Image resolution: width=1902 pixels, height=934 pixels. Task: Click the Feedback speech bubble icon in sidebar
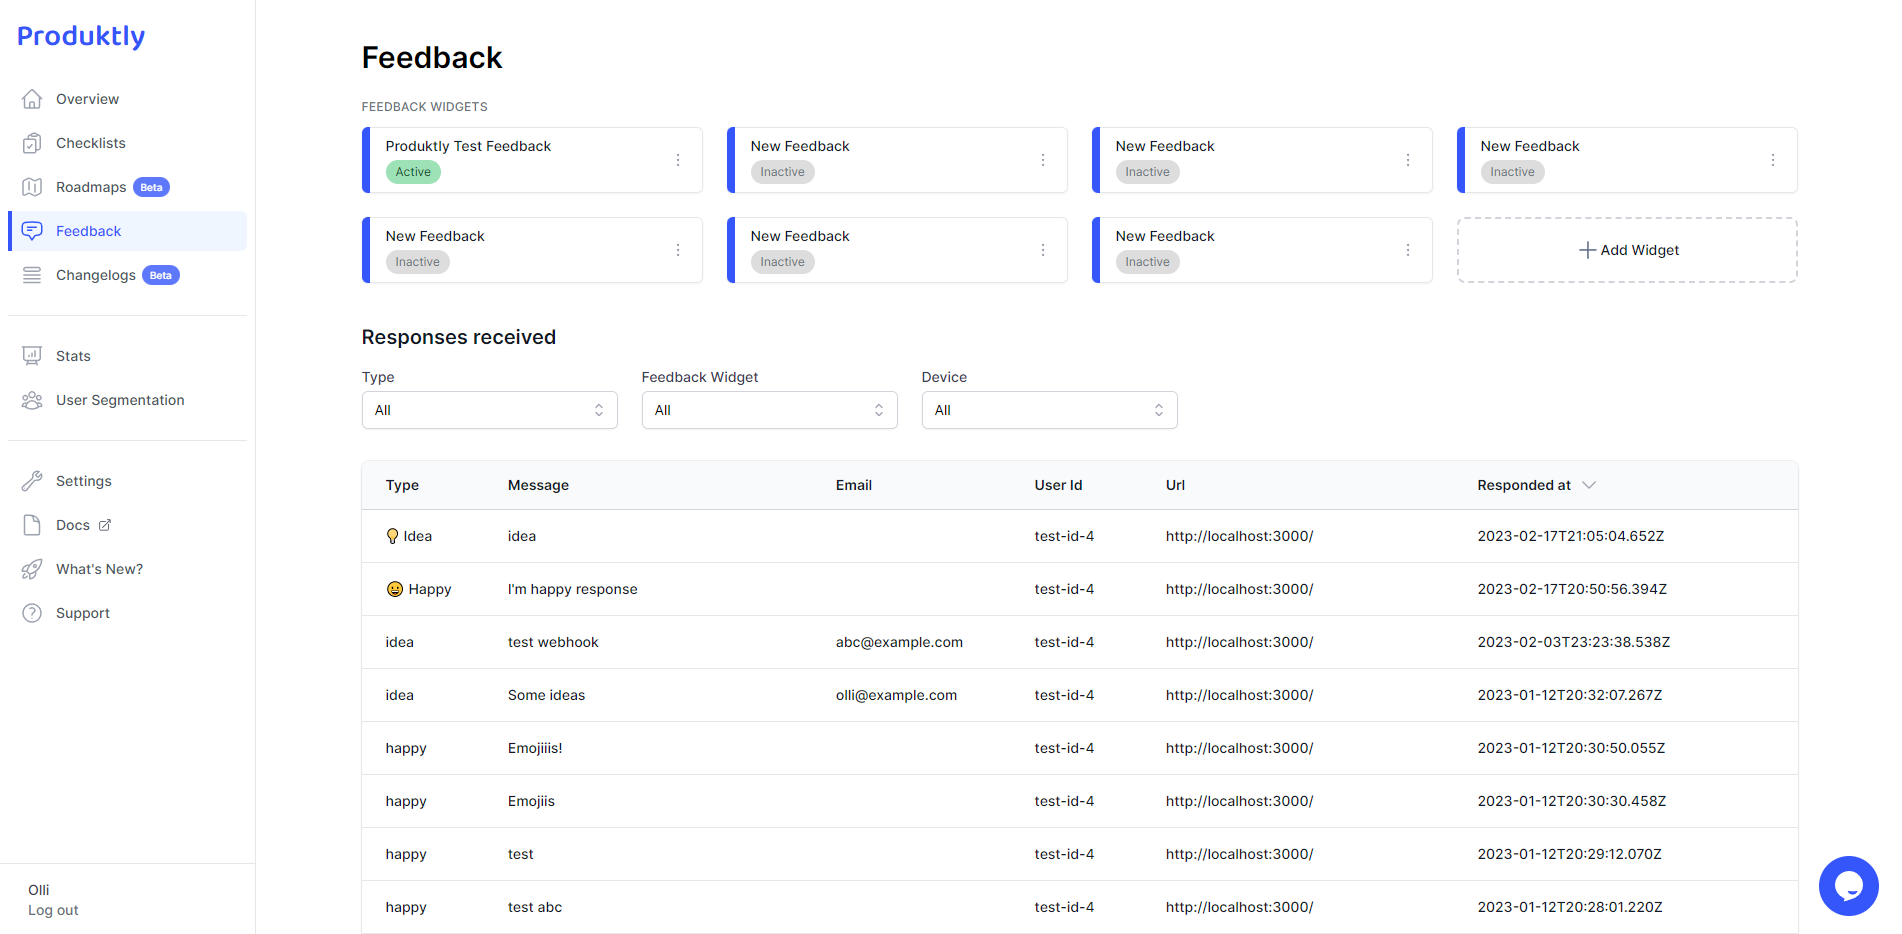click(x=32, y=231)
